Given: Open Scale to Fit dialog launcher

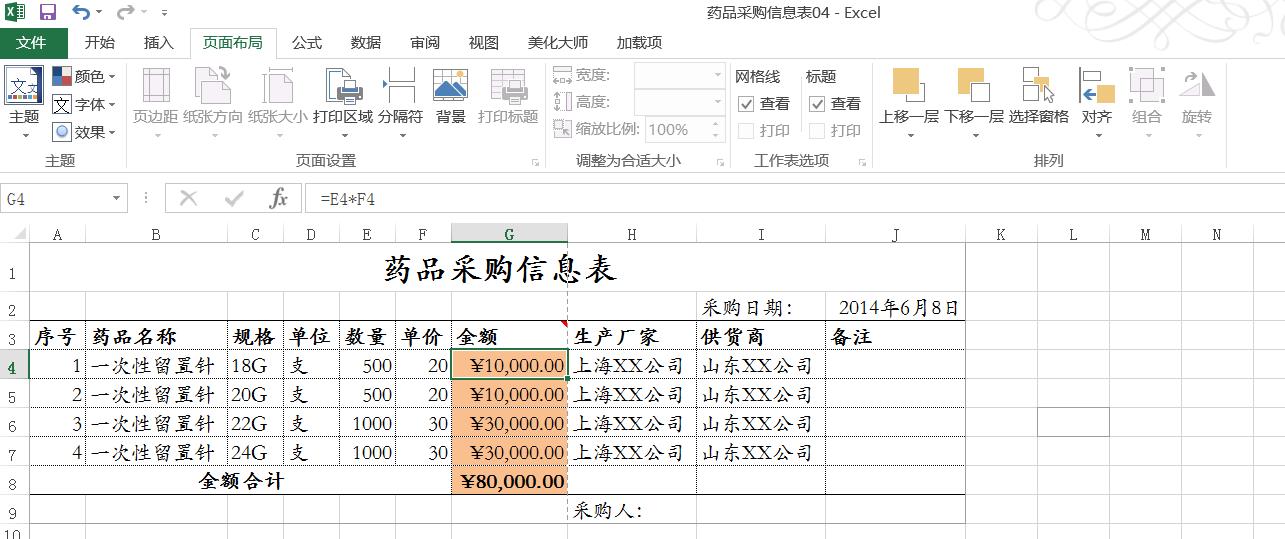Looking at the screenshot, I should 720,162.
